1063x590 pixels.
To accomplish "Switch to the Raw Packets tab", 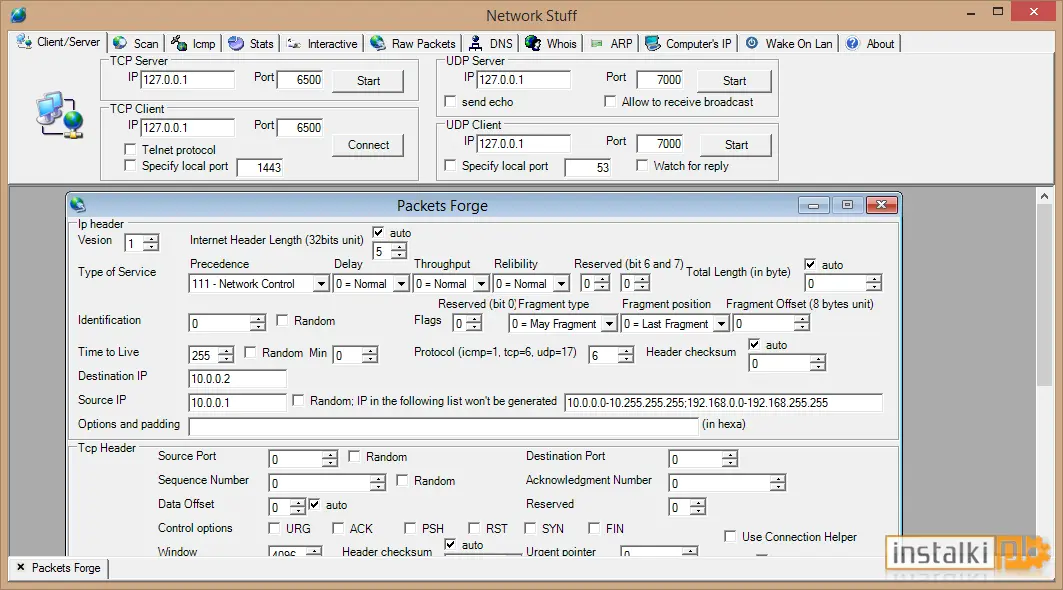I will tap(414, 43).
